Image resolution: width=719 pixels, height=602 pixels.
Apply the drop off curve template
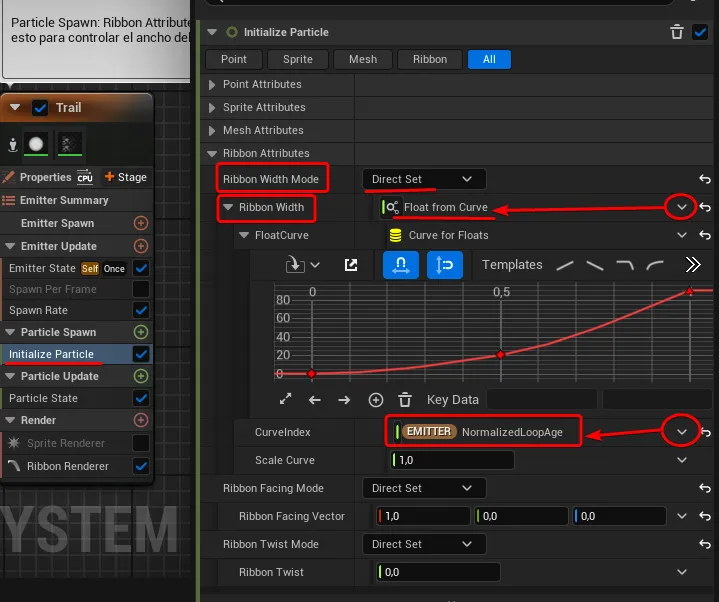(625, 265)
